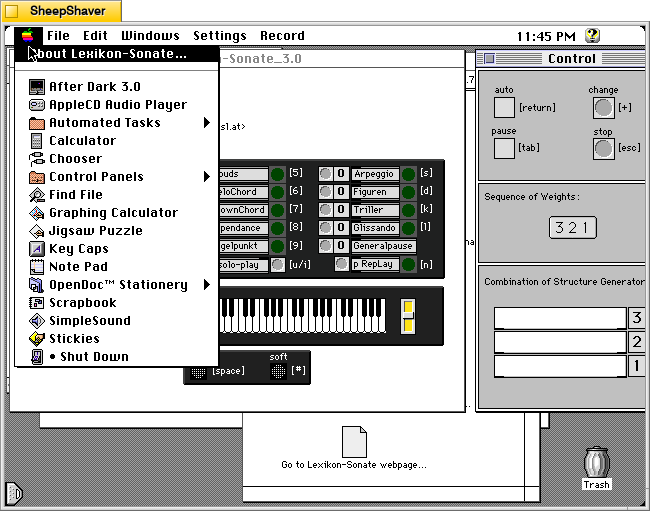Launch AppleCD Audio Player icon
Image resolution: width=650 pixels, height=511 pixels.
(36, 105)
